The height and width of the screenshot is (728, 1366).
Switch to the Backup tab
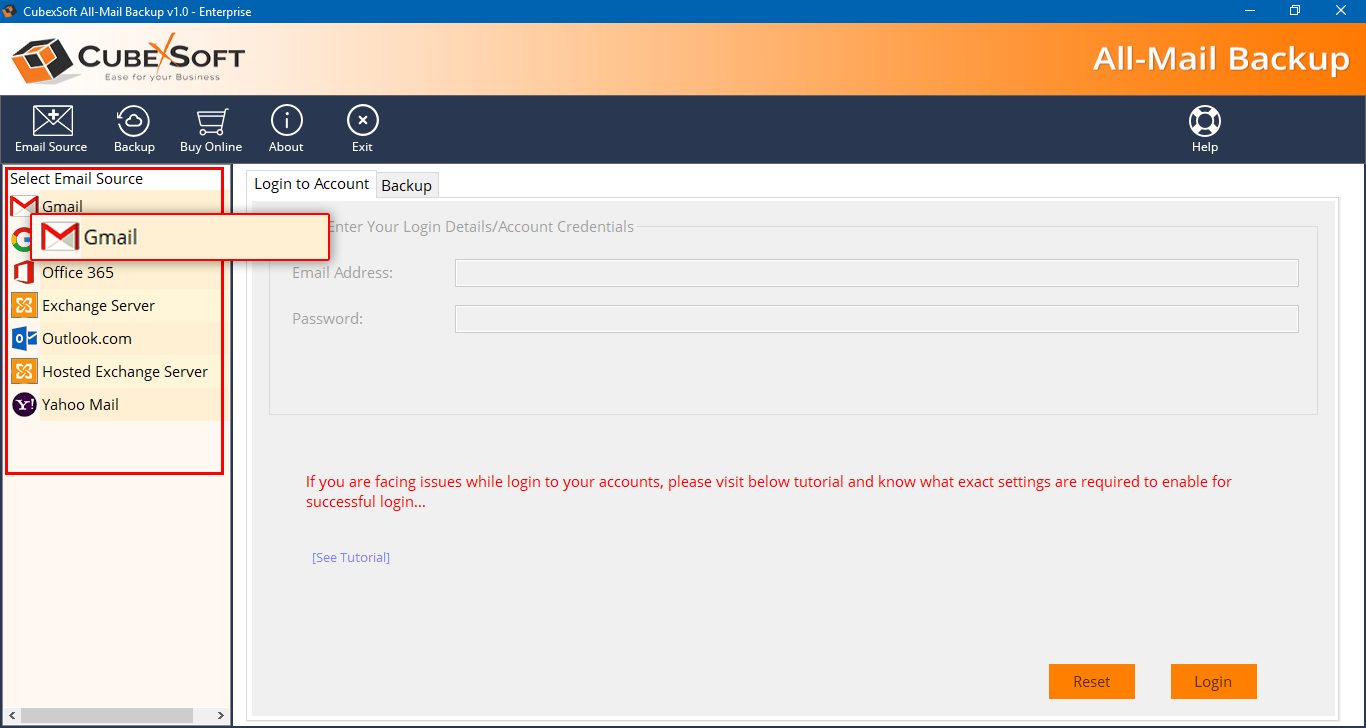pyautogui.click(x=407, y=184)
